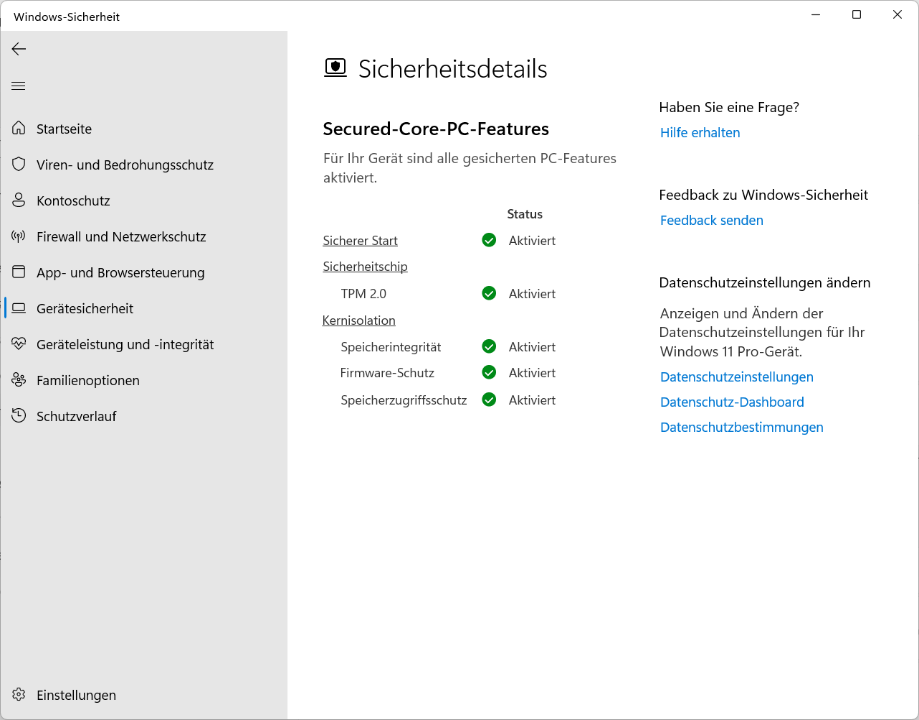Open Schutzverlauf in the sidebar
This screenshot has height=720, width=919.
pos(76,416)
